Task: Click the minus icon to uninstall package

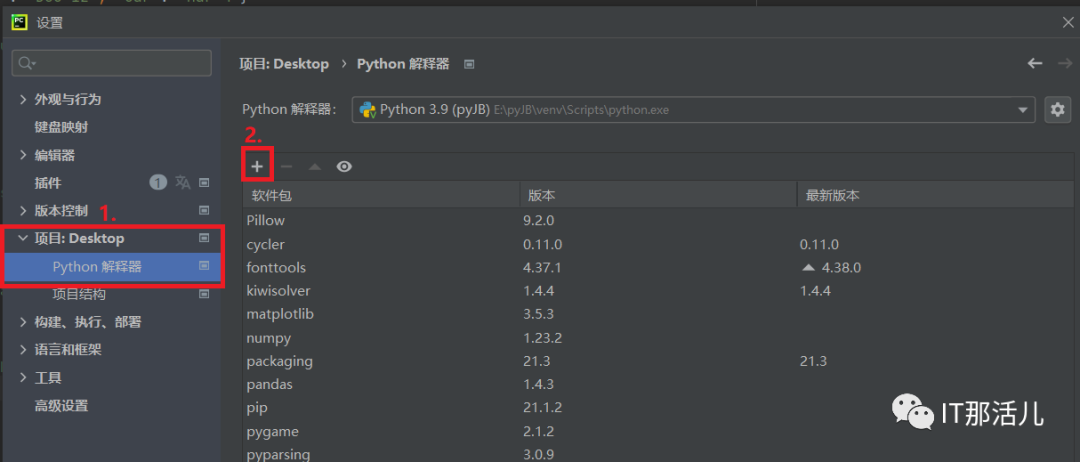Action: pyautogui.click(x=286, y=167)
